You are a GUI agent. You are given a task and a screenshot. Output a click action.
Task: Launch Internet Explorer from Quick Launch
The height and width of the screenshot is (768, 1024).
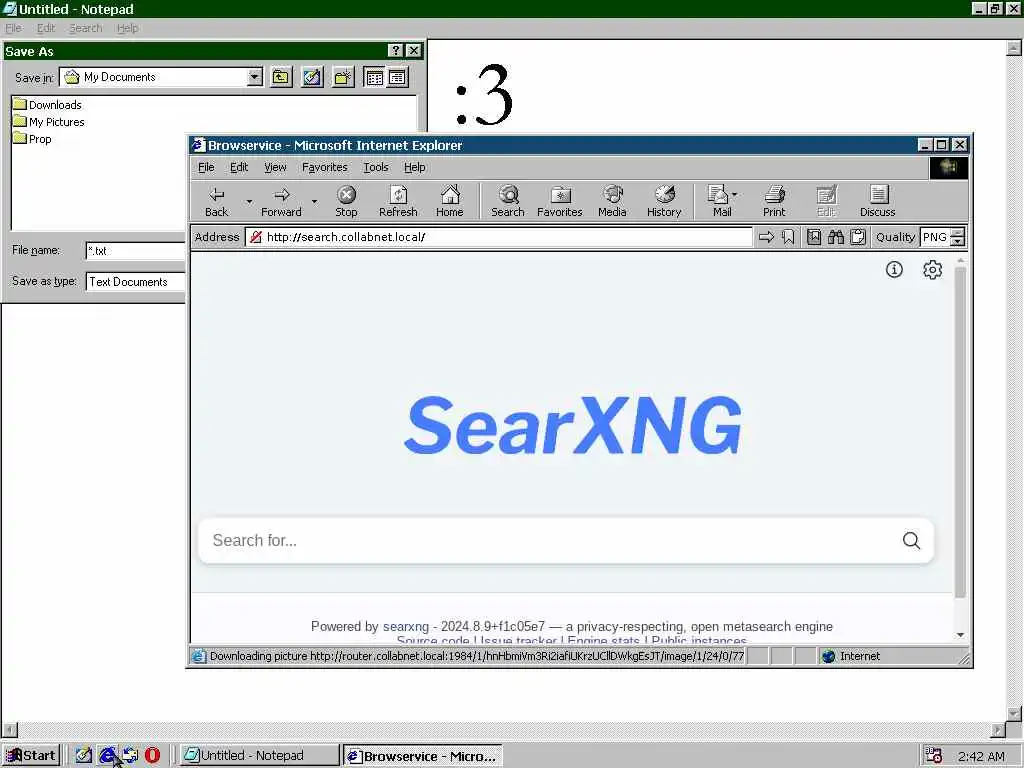[108, 755]
